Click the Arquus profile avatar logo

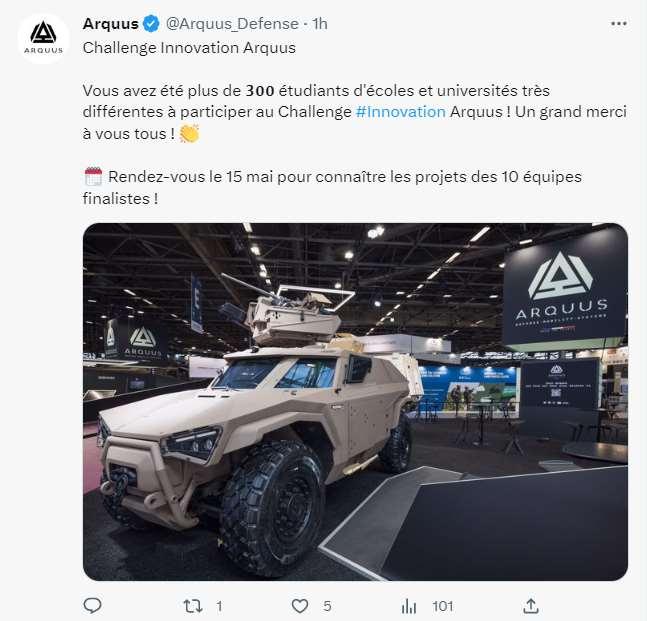point(43,38)
